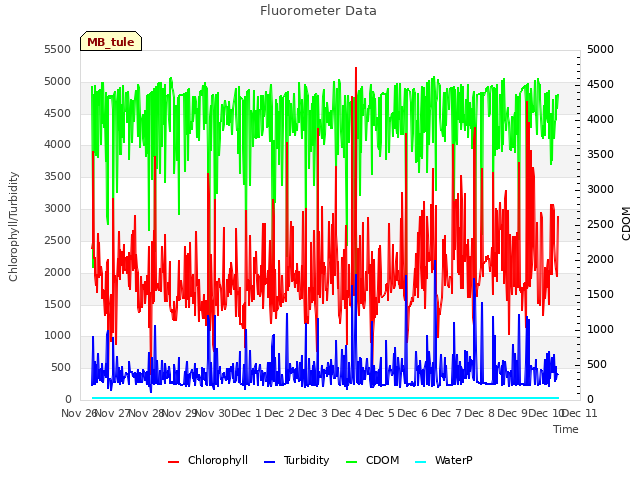Click the 500 left axis value

coord(61,368)
